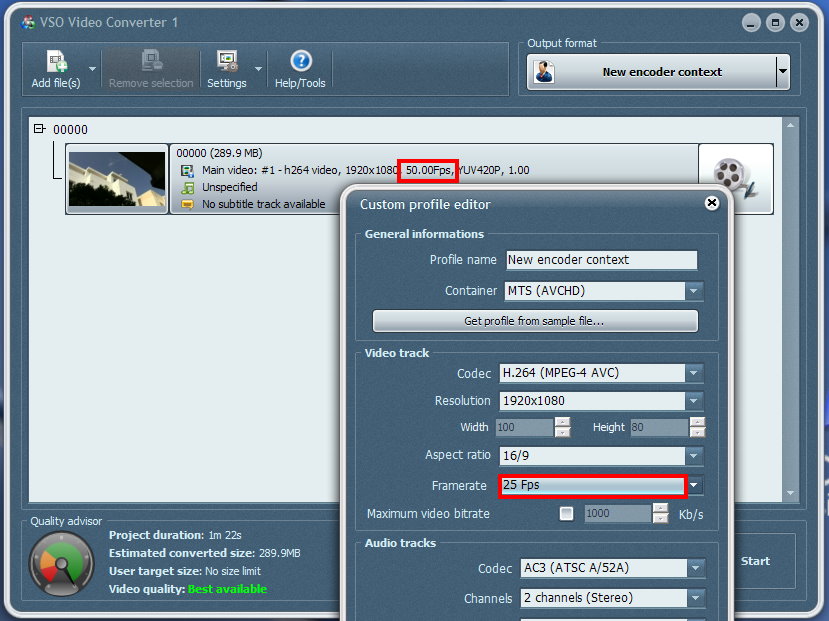Viewport: 829px width, 621px height.
Task: Expand the Settings dropdown arrow
Action: [x=259, y=69]
